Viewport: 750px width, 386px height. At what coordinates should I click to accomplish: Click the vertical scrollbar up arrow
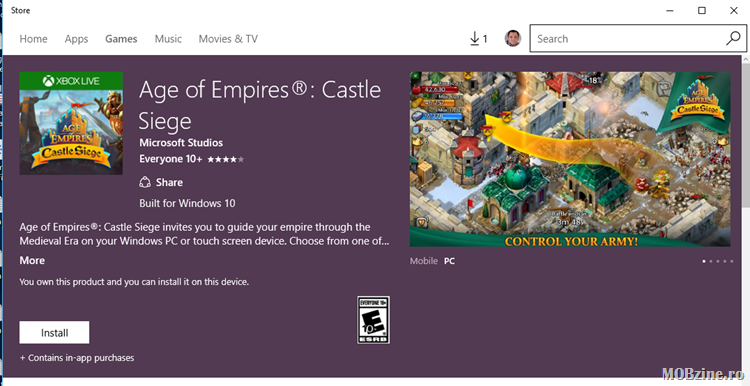pyautogui.click(x=746, y=60)
